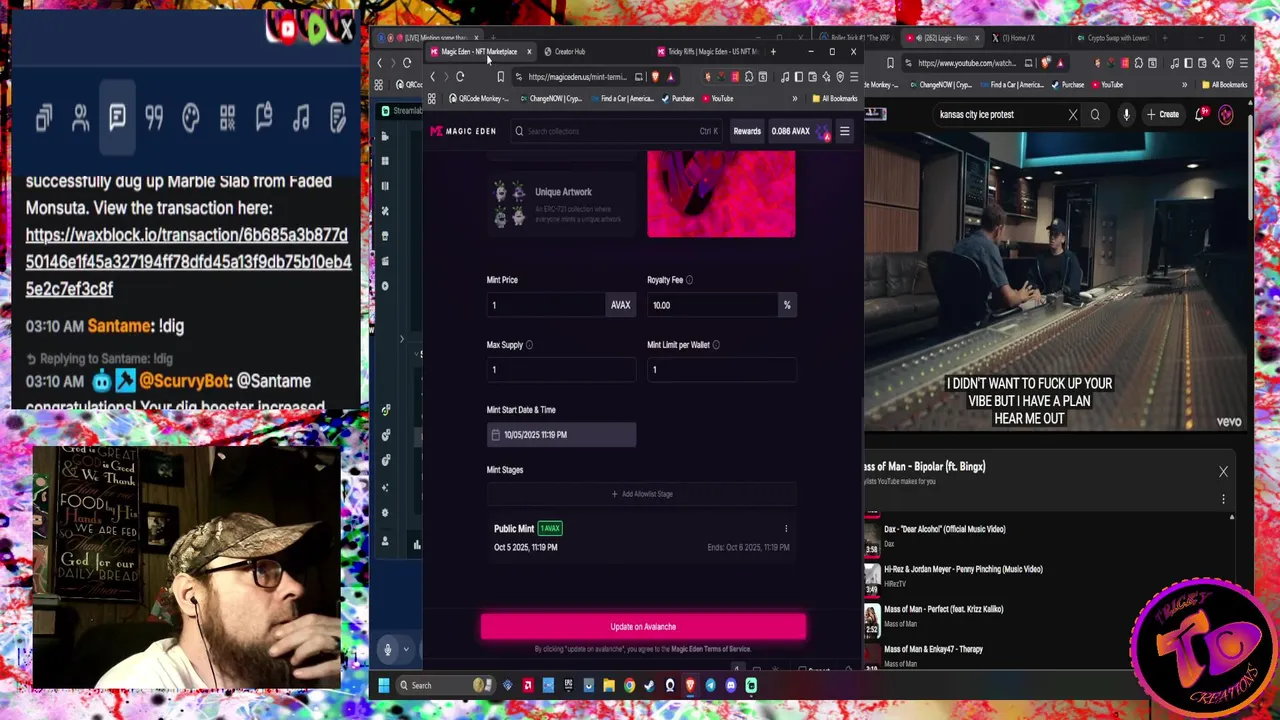Select the Unique Artwork collection type
This screenshot has width=1280, height=720.
point(561,204)
